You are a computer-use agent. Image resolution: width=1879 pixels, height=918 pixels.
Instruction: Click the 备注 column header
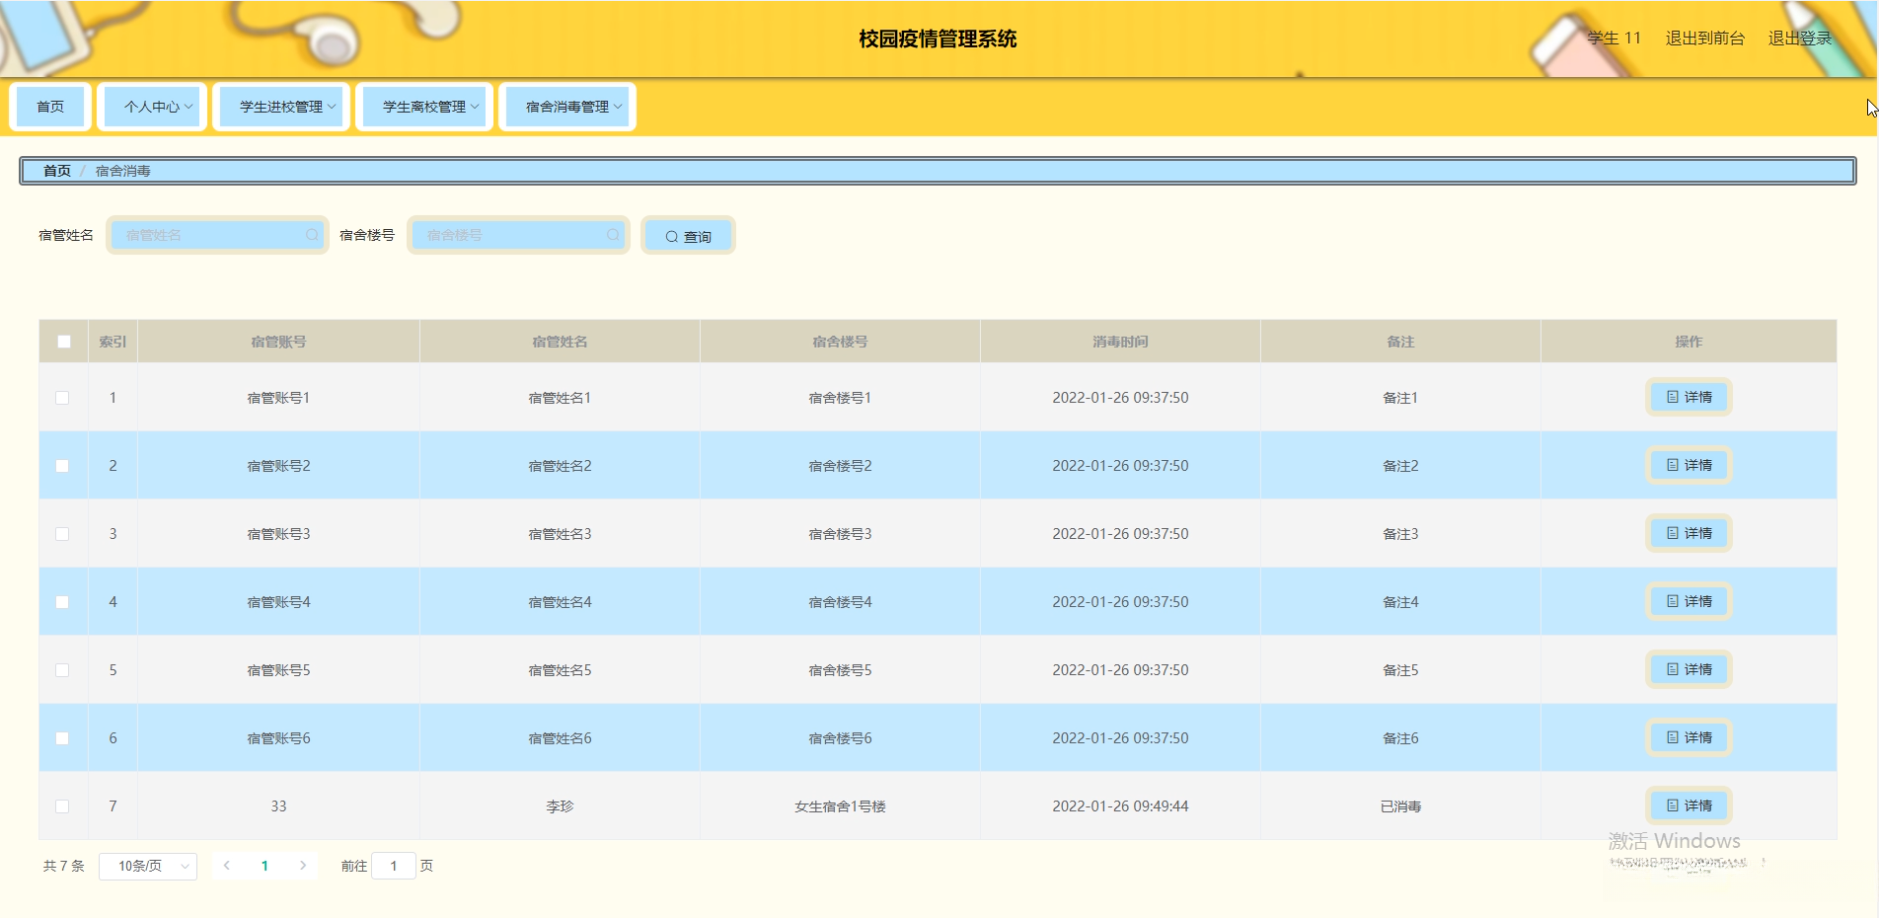point(1400,342)
